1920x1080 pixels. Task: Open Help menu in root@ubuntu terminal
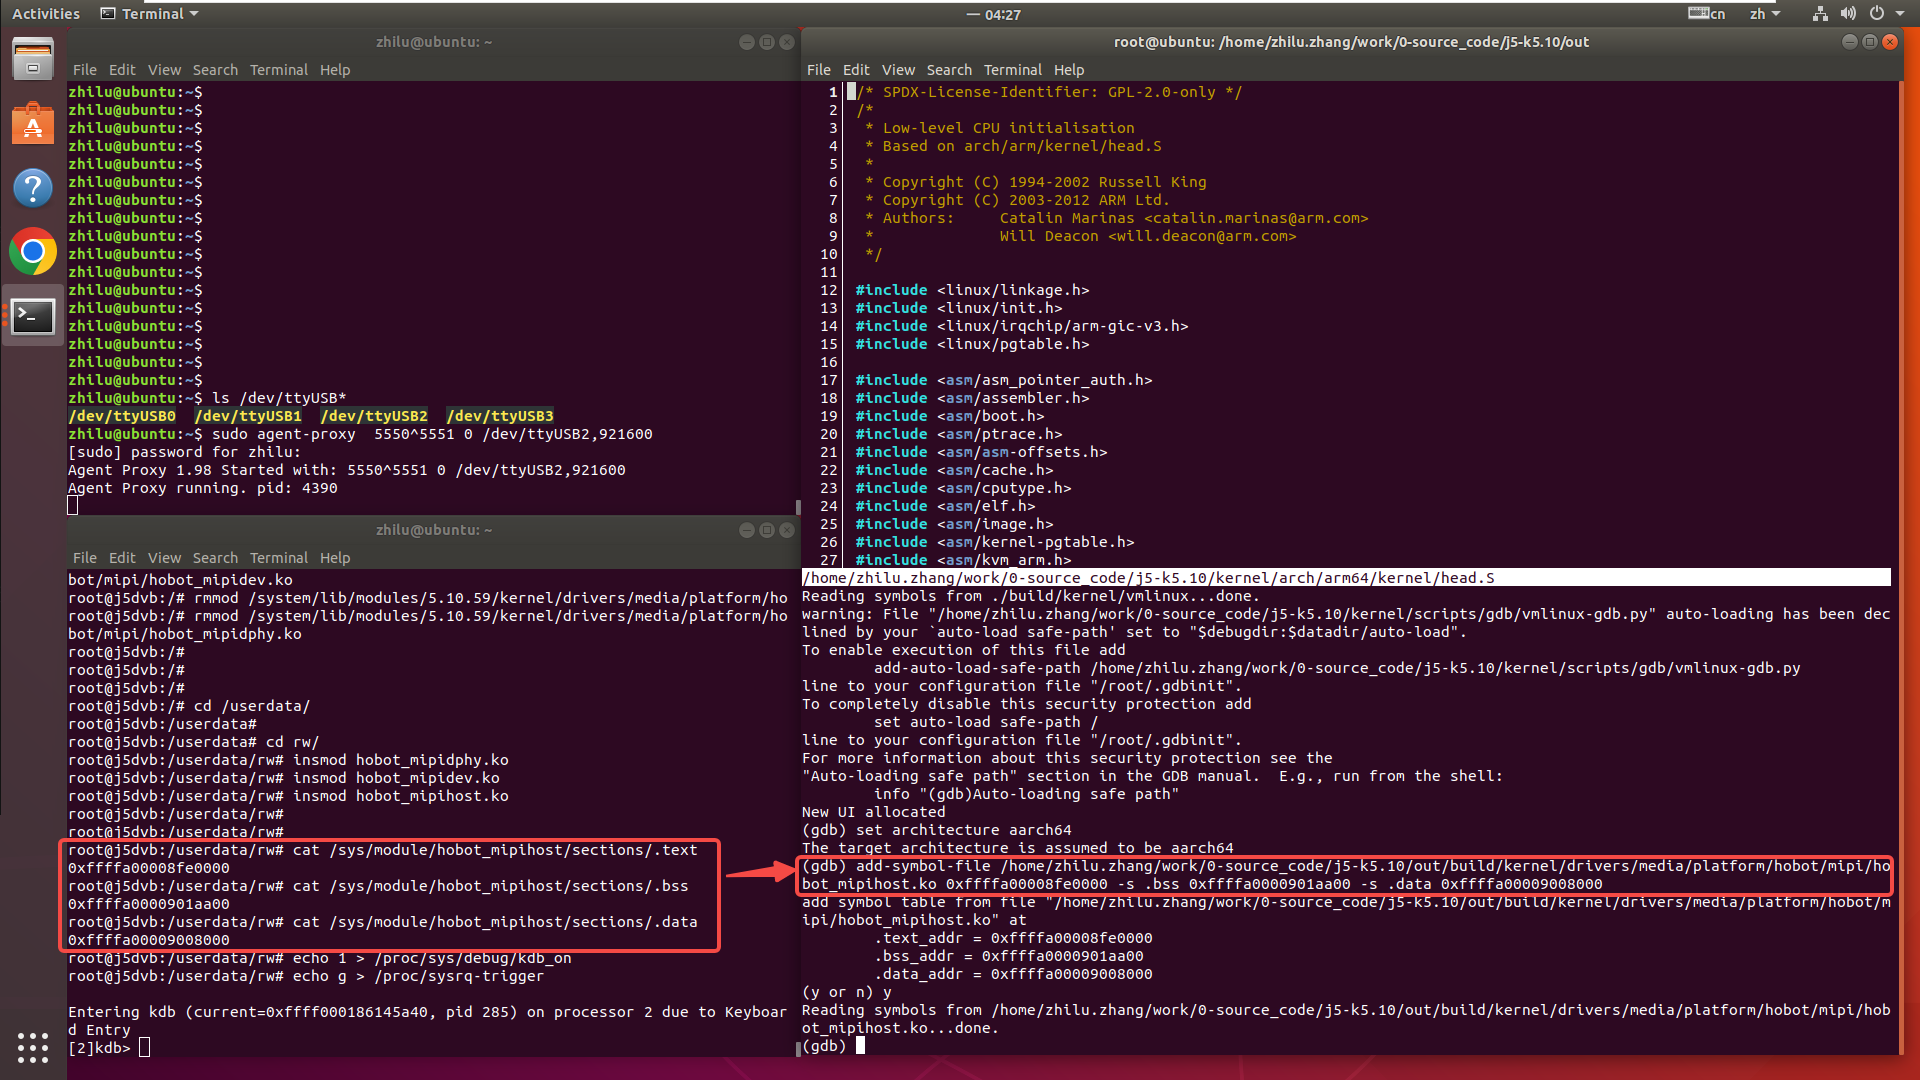tap(1069, 70)
